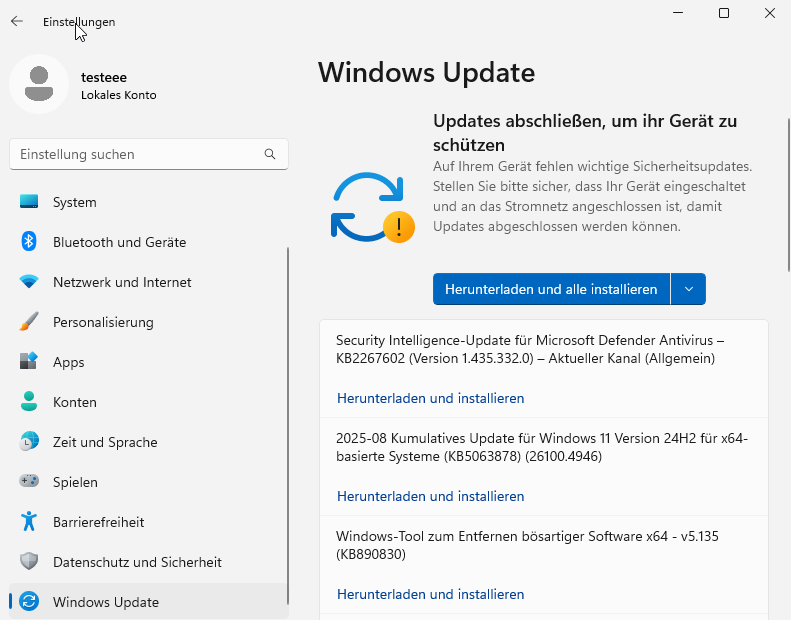Viewport: 791px width, 620px height.
Task: Click the Personalisierung paintbrush icon
Action: [x=29, y=322]
